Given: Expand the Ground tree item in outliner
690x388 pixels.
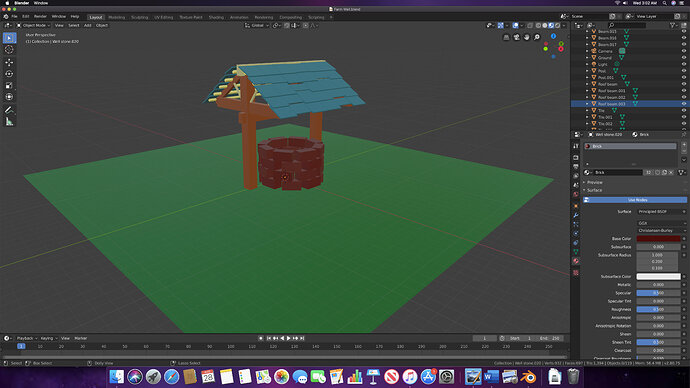Looking at the screenshot, I should click(x=587, y=58).
